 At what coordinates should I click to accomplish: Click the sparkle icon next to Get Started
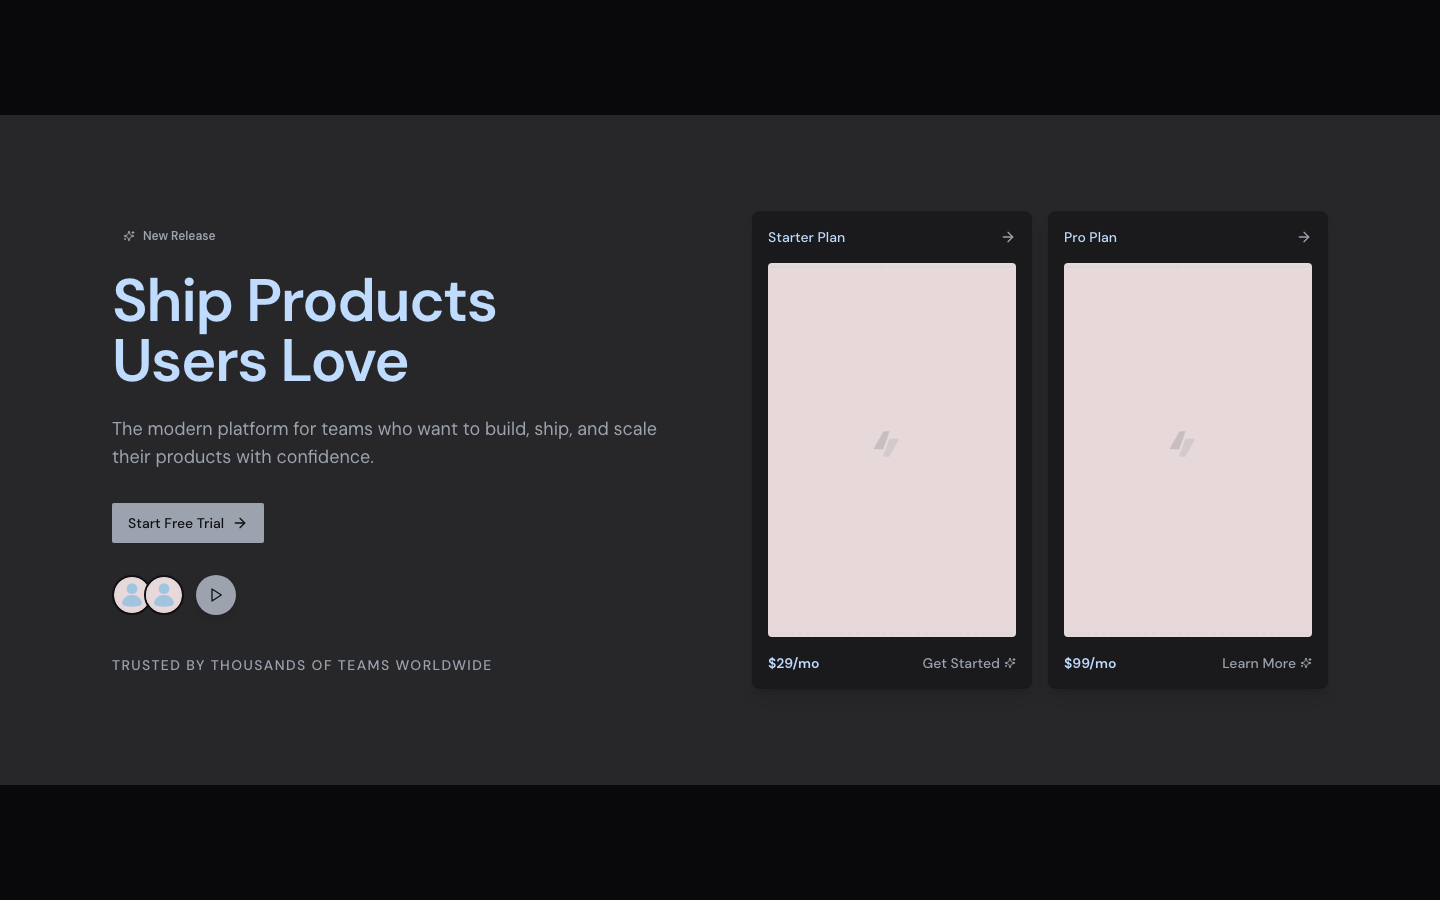[1010, 663]
